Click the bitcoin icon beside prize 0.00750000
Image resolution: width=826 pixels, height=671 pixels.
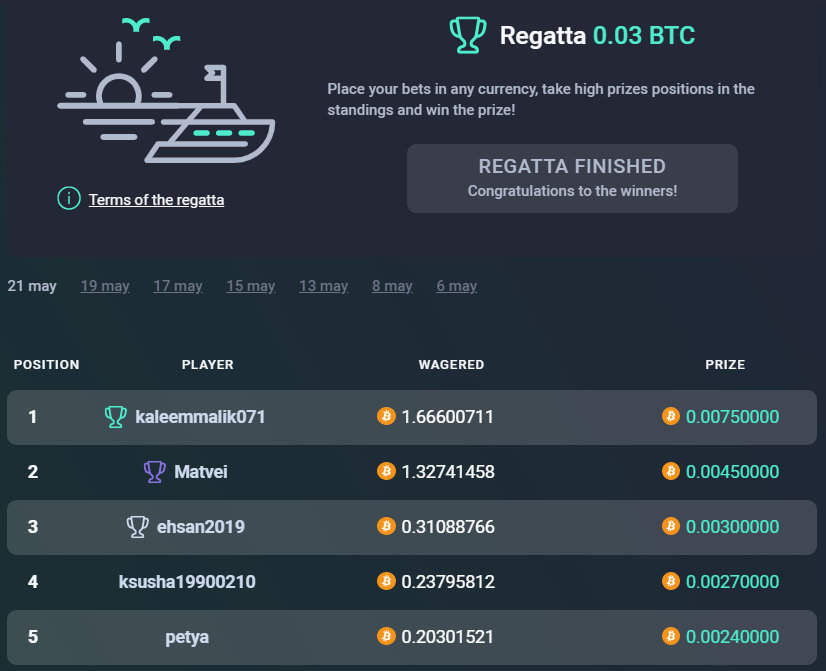coord(671,416)
